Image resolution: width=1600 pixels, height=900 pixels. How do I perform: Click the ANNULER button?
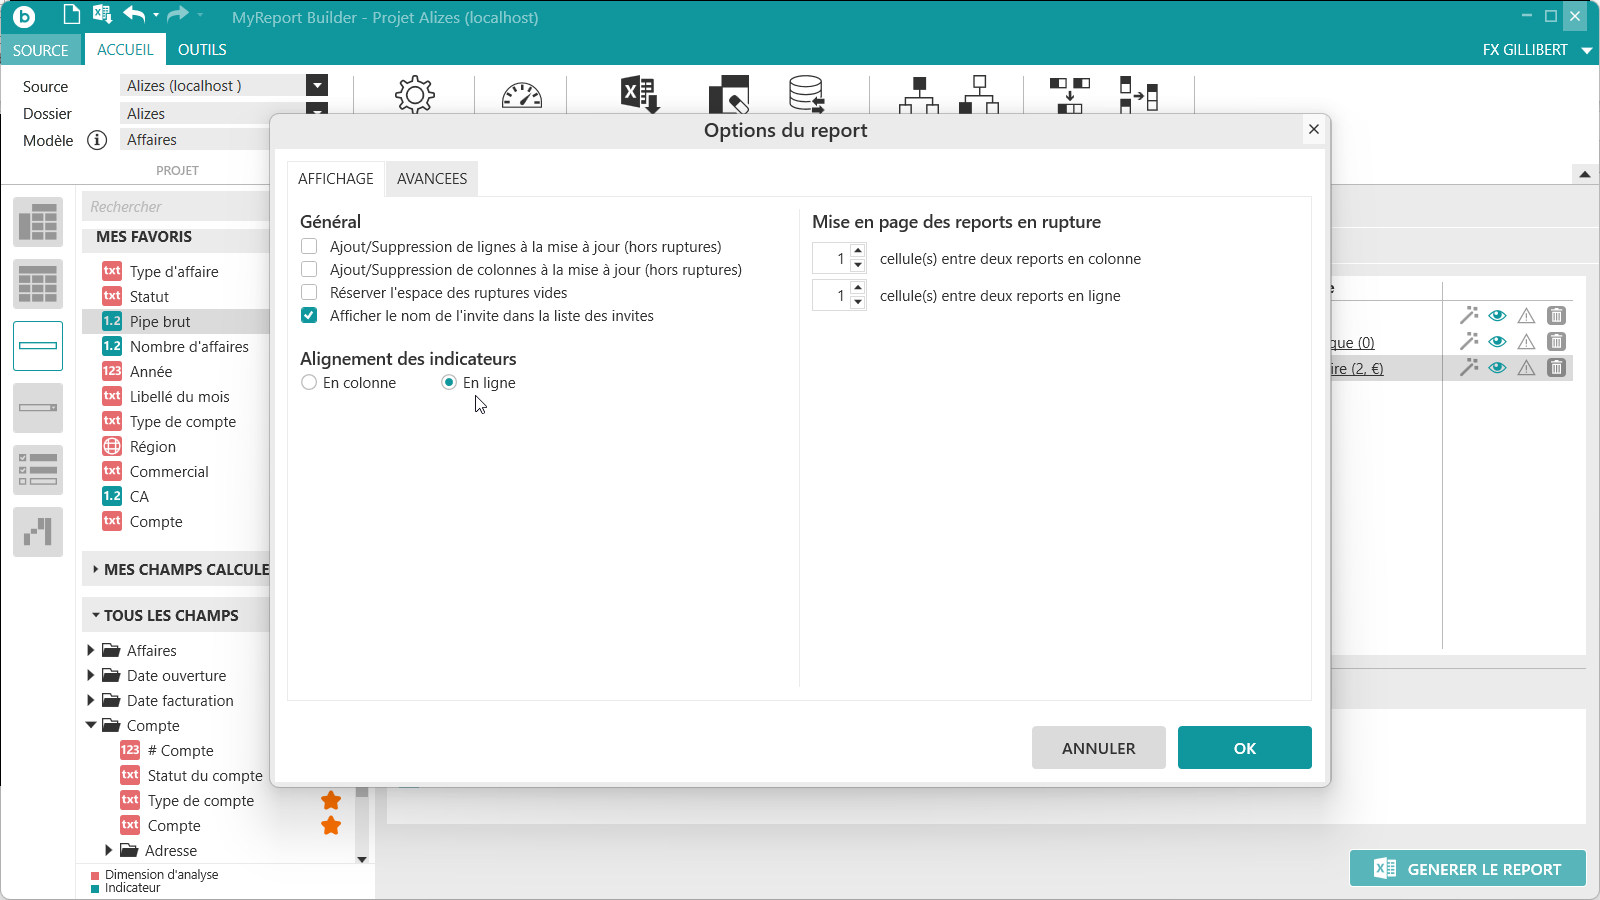[x=1098, y=748]
